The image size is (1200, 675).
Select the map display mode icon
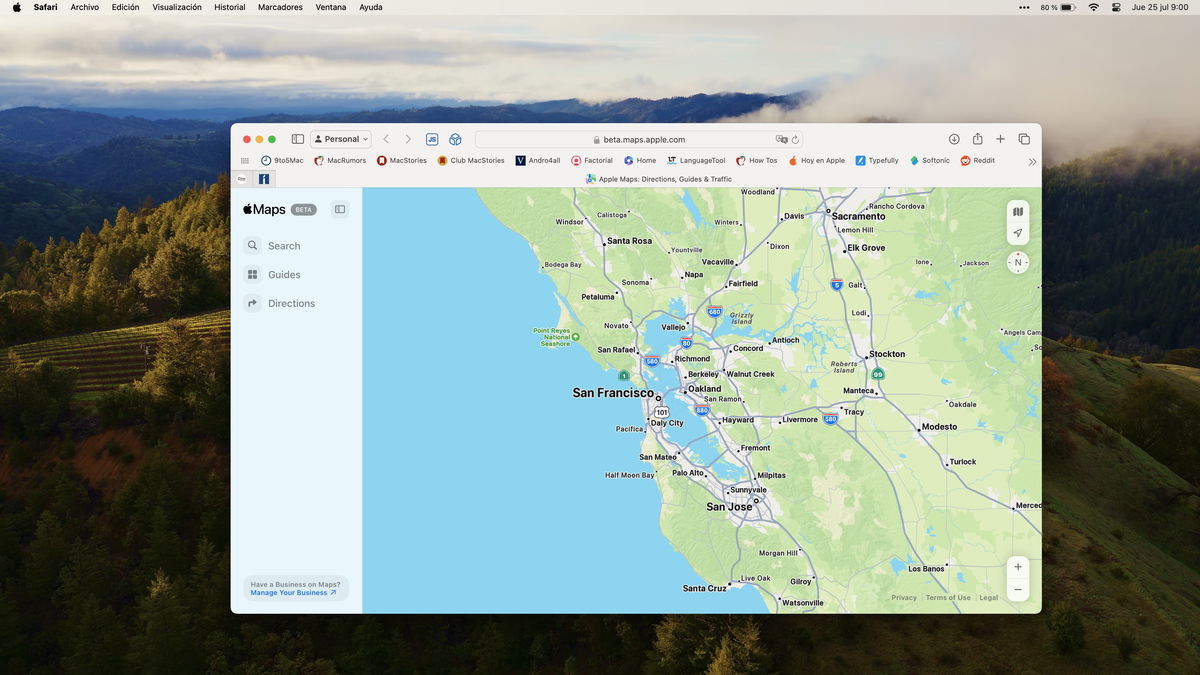pos(1017,211)
